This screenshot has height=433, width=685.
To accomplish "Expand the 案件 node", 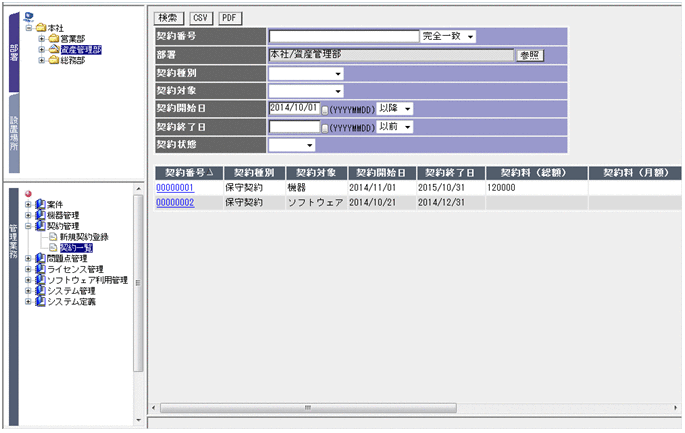I will (x=28, y=204).
